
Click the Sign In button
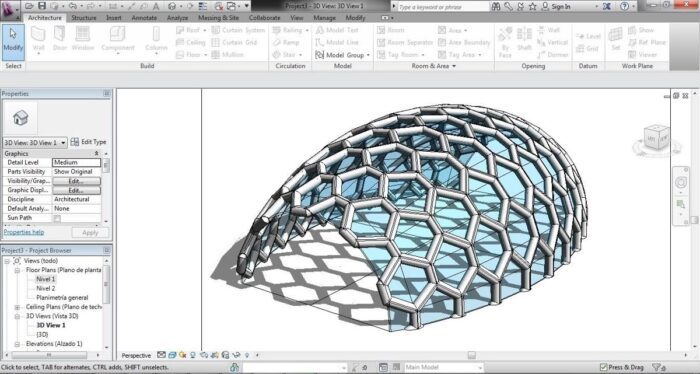click(x=556, y=6)
